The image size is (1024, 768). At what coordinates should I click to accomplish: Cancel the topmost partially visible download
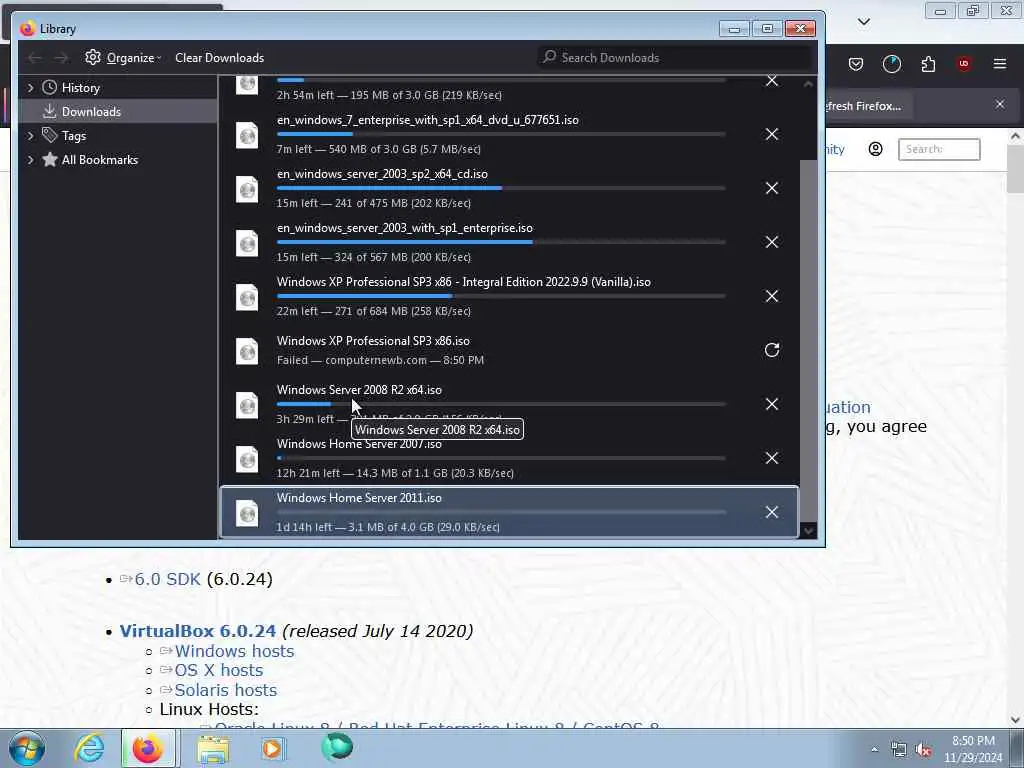[772, 81]
